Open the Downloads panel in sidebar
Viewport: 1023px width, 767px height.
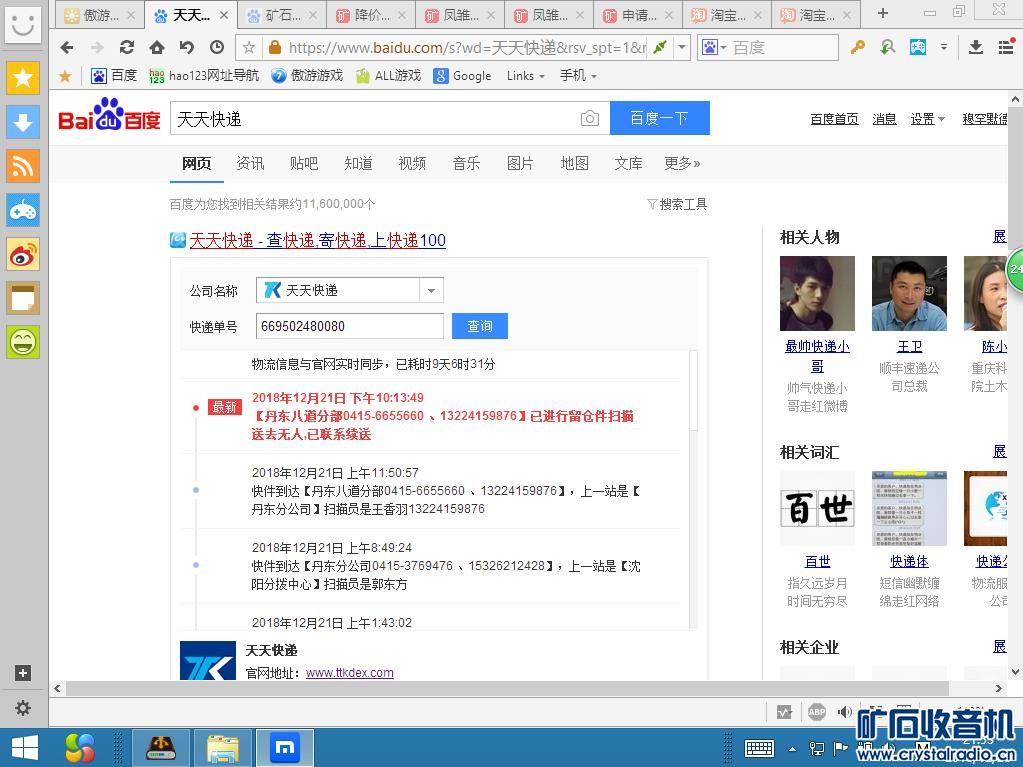(23, 122)
